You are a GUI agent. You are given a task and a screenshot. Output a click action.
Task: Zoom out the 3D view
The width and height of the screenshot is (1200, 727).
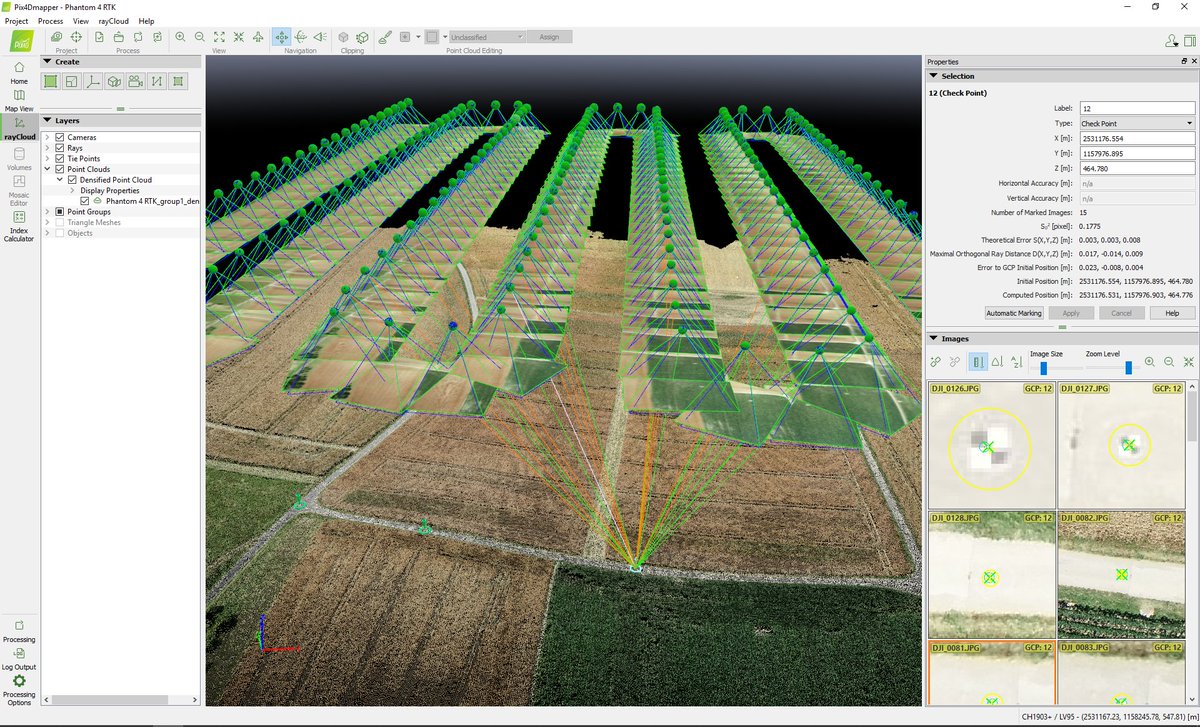pyautogui.click(x=200, y=37)
